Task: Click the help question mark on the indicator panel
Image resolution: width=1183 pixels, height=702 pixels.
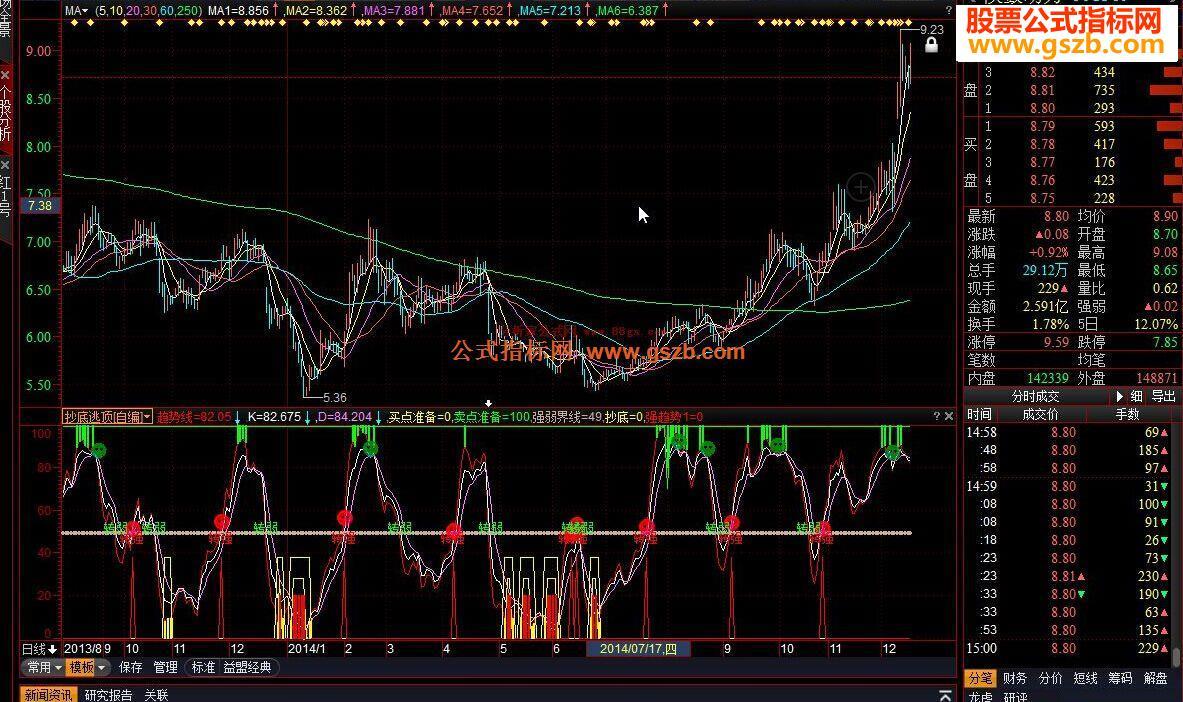Action: [x=937, y=416]
